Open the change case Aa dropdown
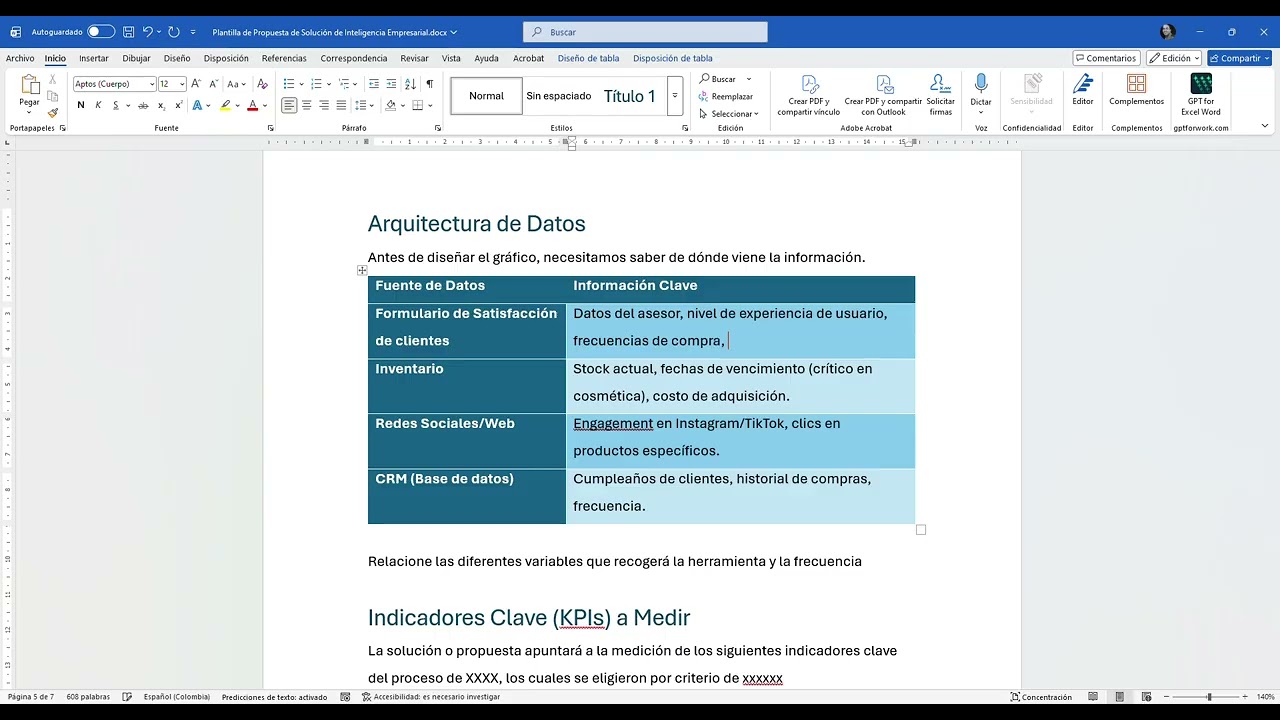The width and height of the screenshot is (1280, 720). coord(236,84)
